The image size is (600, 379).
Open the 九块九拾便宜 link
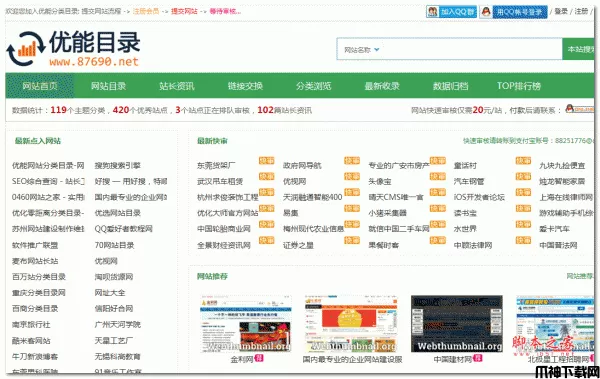tap(562, 166)
